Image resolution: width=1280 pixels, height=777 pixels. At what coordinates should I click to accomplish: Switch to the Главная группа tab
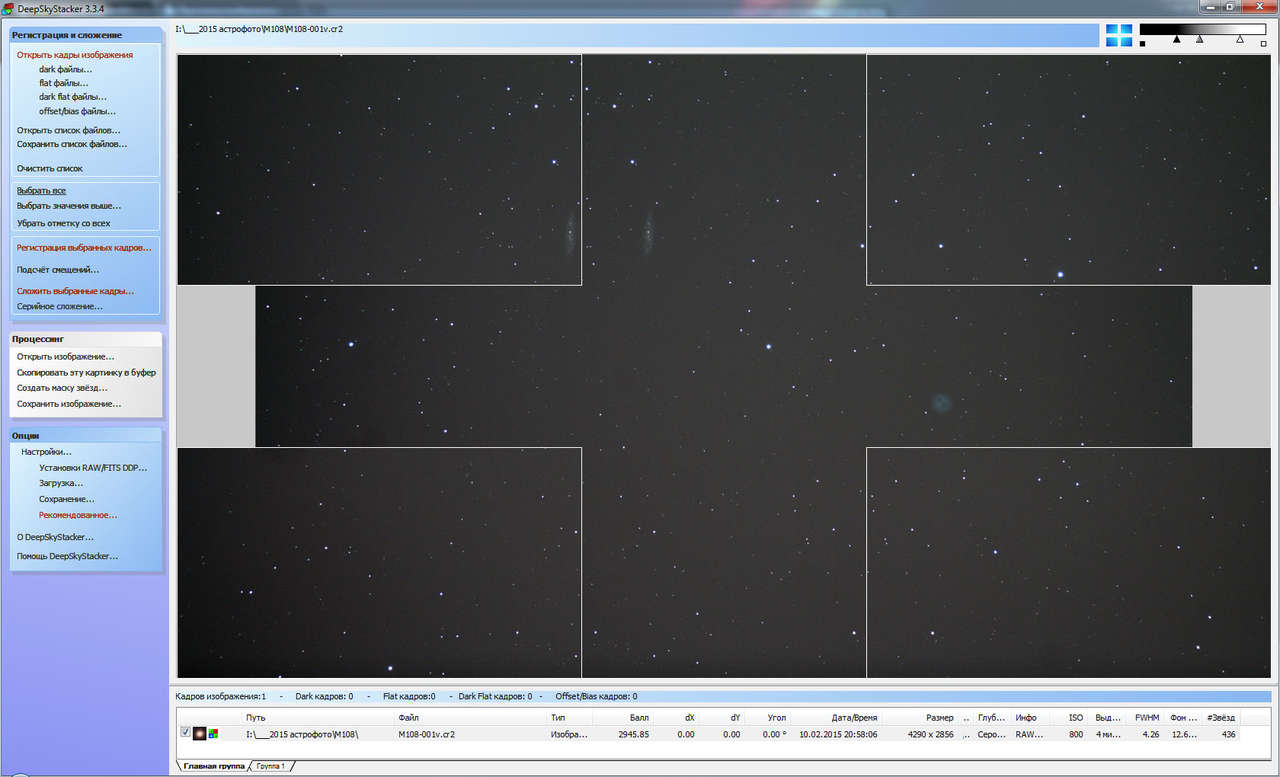point(214,766)
